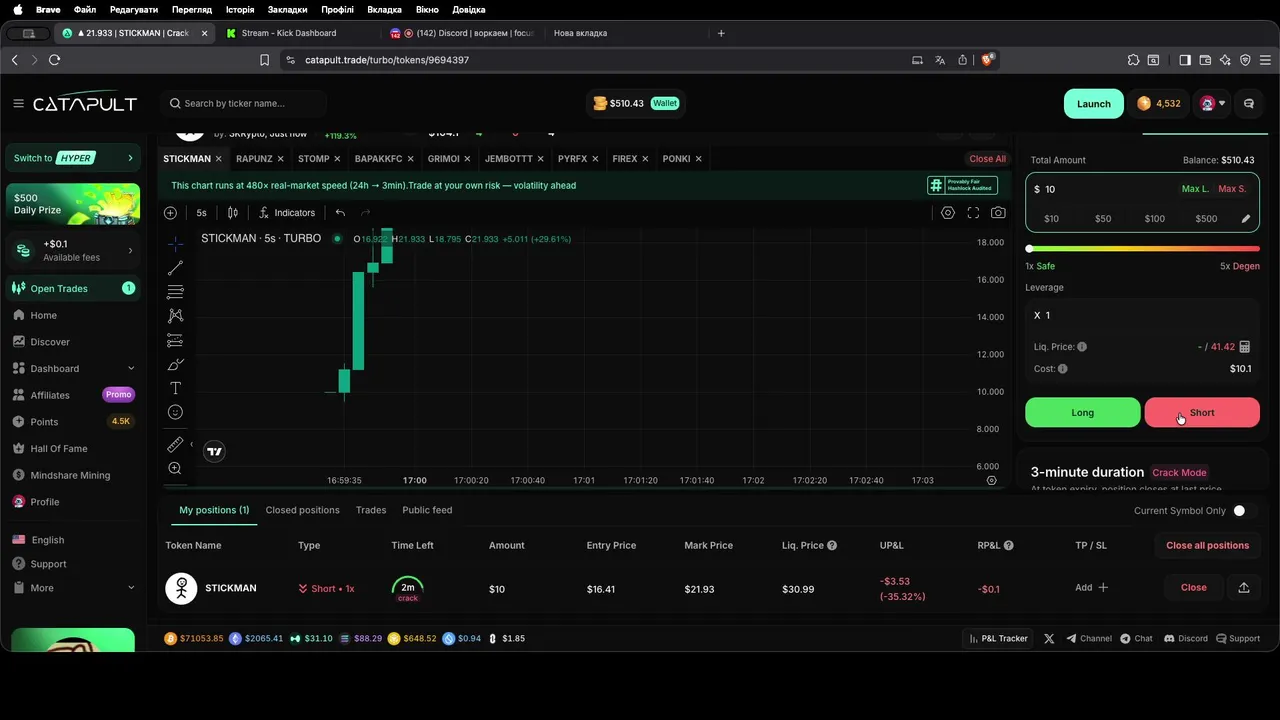Click the red Short button
Screen dimensions: 1280x720
(x=1202, y=412)
